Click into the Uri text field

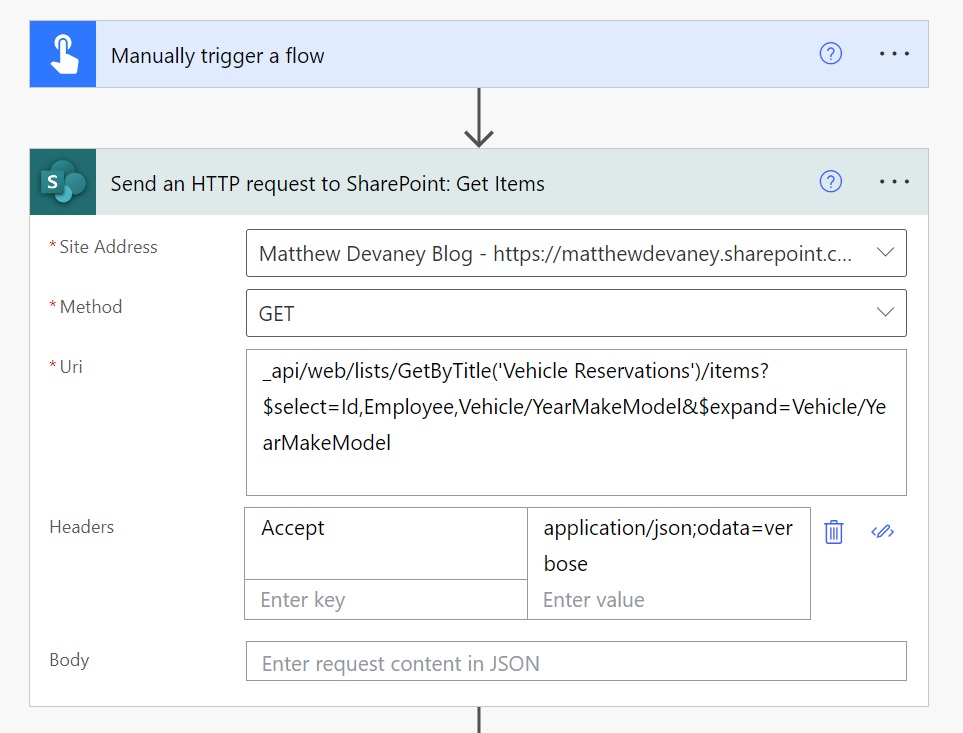pos(576,422)
